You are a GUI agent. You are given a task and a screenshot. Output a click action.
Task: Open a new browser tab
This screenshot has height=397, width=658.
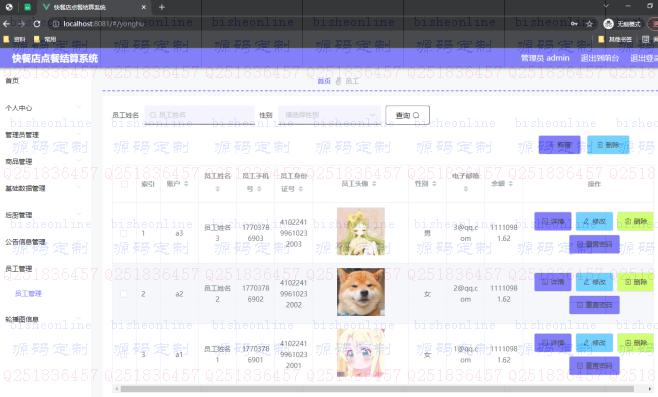162,7
